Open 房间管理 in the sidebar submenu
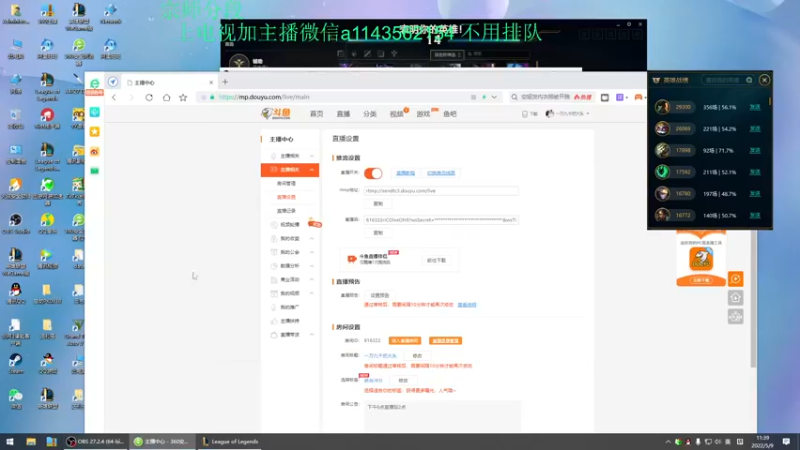800x450 pixels. pos(286,183)
